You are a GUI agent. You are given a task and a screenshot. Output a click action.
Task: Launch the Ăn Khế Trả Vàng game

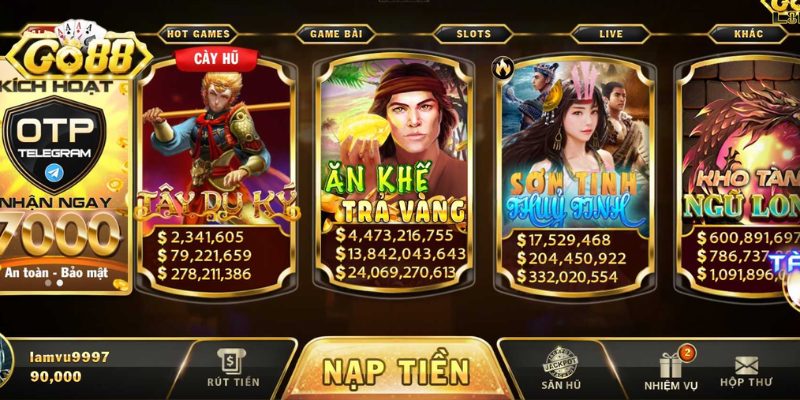pyautogui.click(x=393, y=171)
